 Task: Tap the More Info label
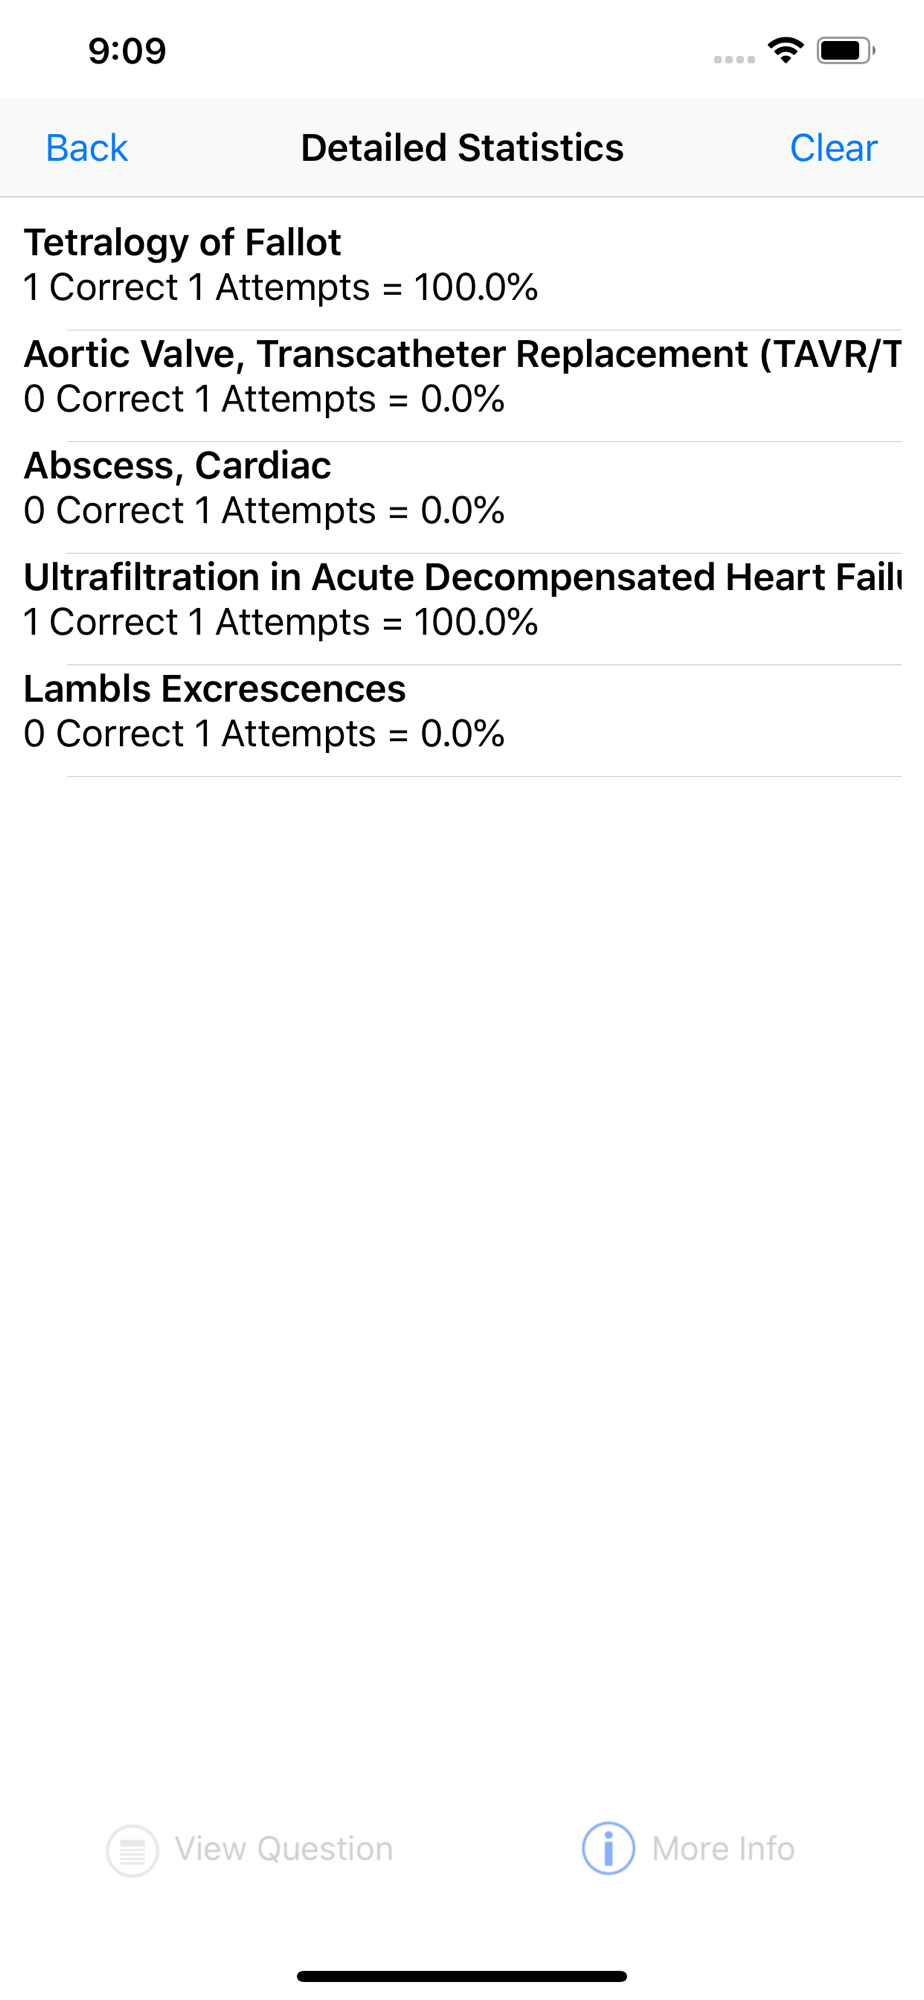[x=723, y=1849]
